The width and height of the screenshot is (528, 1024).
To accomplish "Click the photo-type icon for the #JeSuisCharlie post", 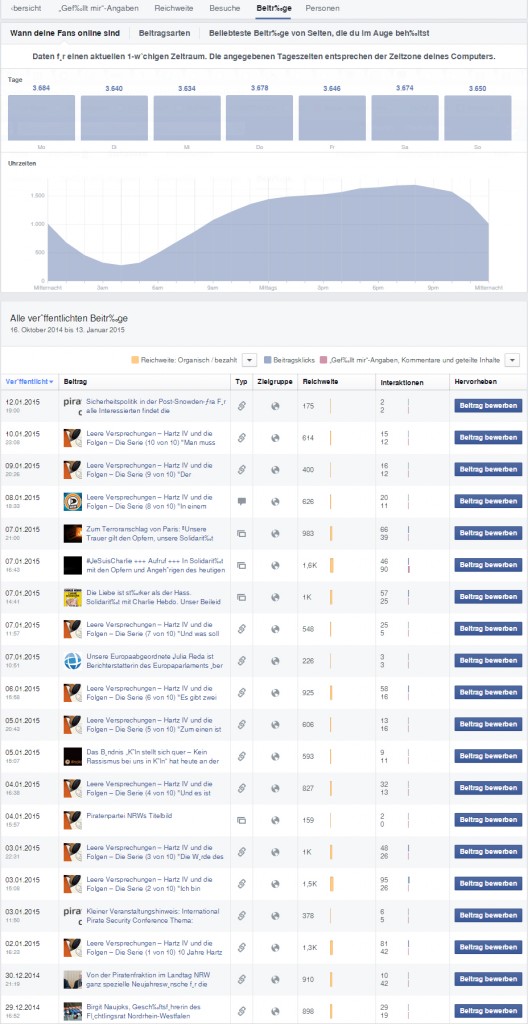I will [241, 566].
